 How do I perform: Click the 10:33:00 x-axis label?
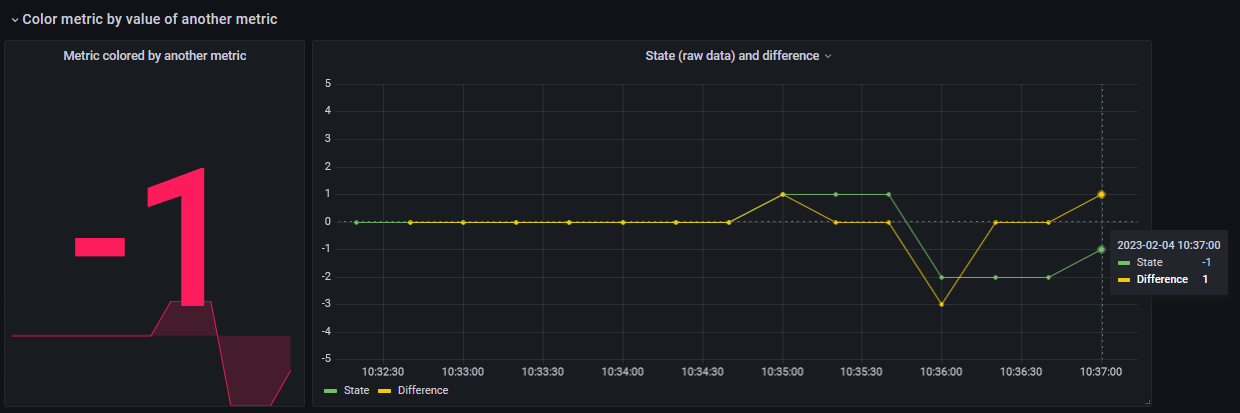click(463, 371)
